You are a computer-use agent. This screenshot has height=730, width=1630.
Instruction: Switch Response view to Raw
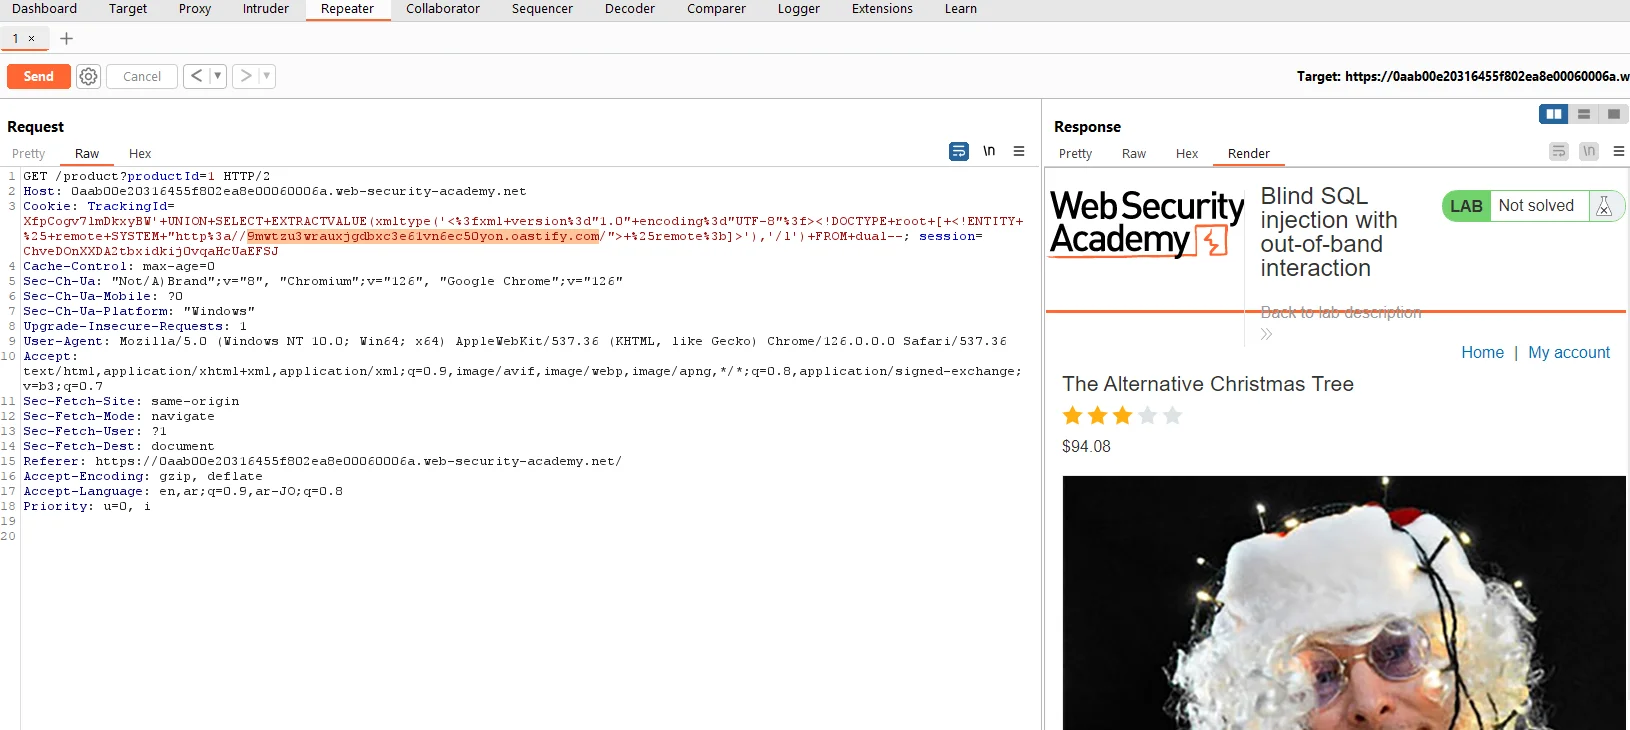pos(1134,154)
